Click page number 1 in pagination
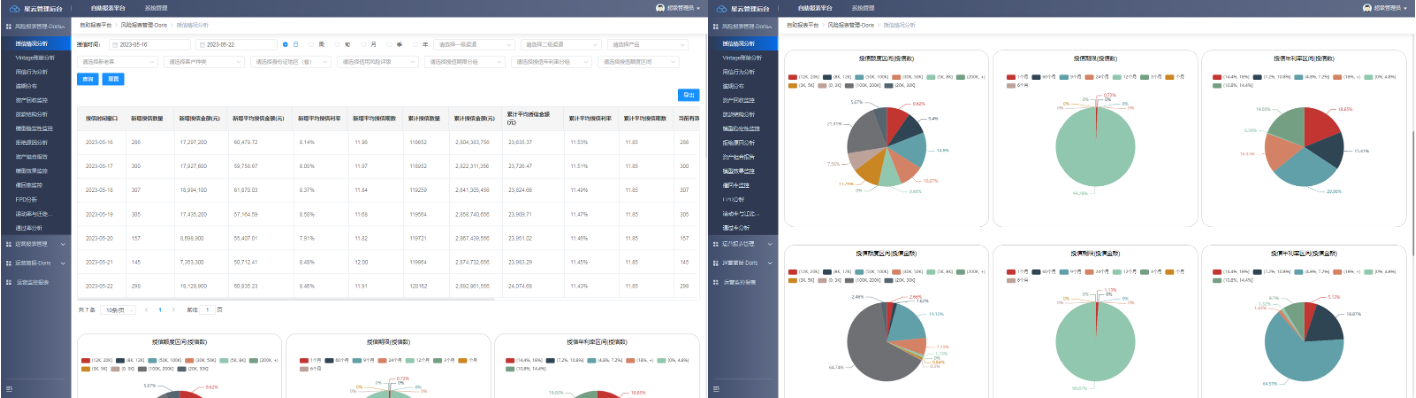Screen dimensions: 1416x398 [159, 310]
